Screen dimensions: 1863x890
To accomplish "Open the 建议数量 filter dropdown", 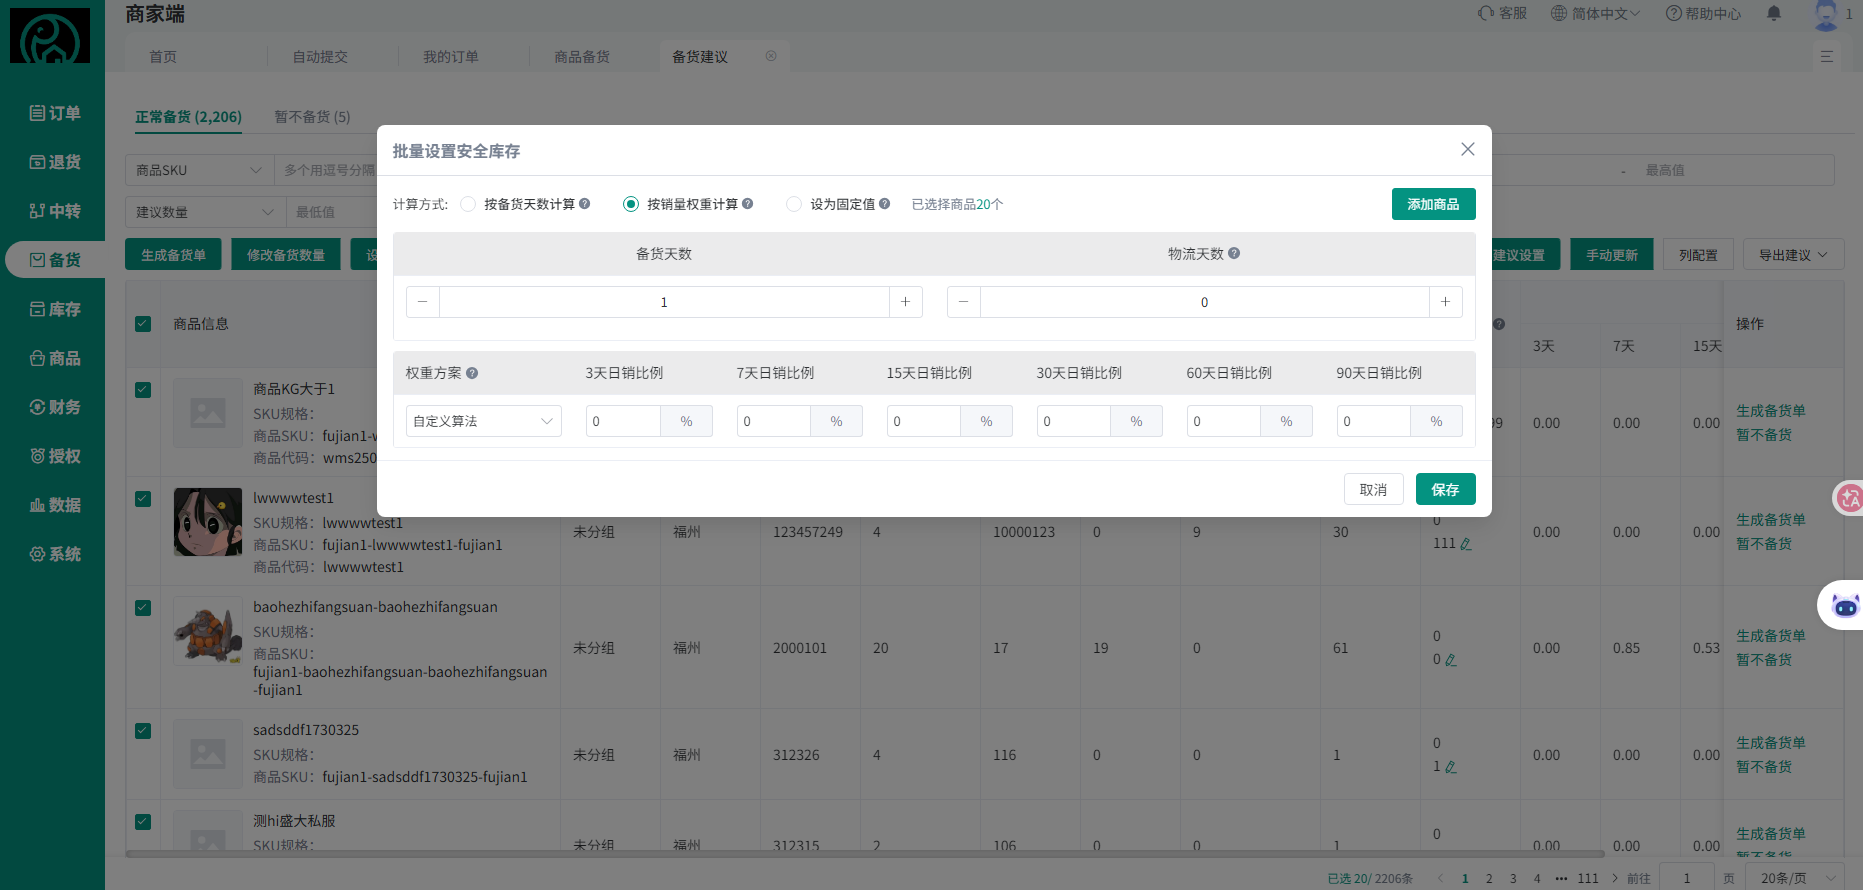I will point(205,212).
